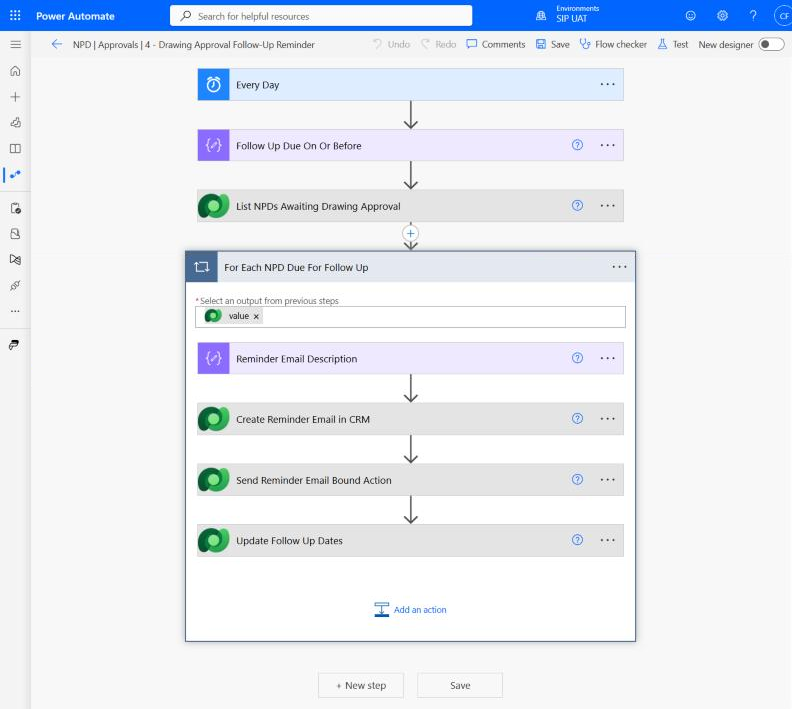
Task: Click the Power Automate title
Action: click(75, 16)
